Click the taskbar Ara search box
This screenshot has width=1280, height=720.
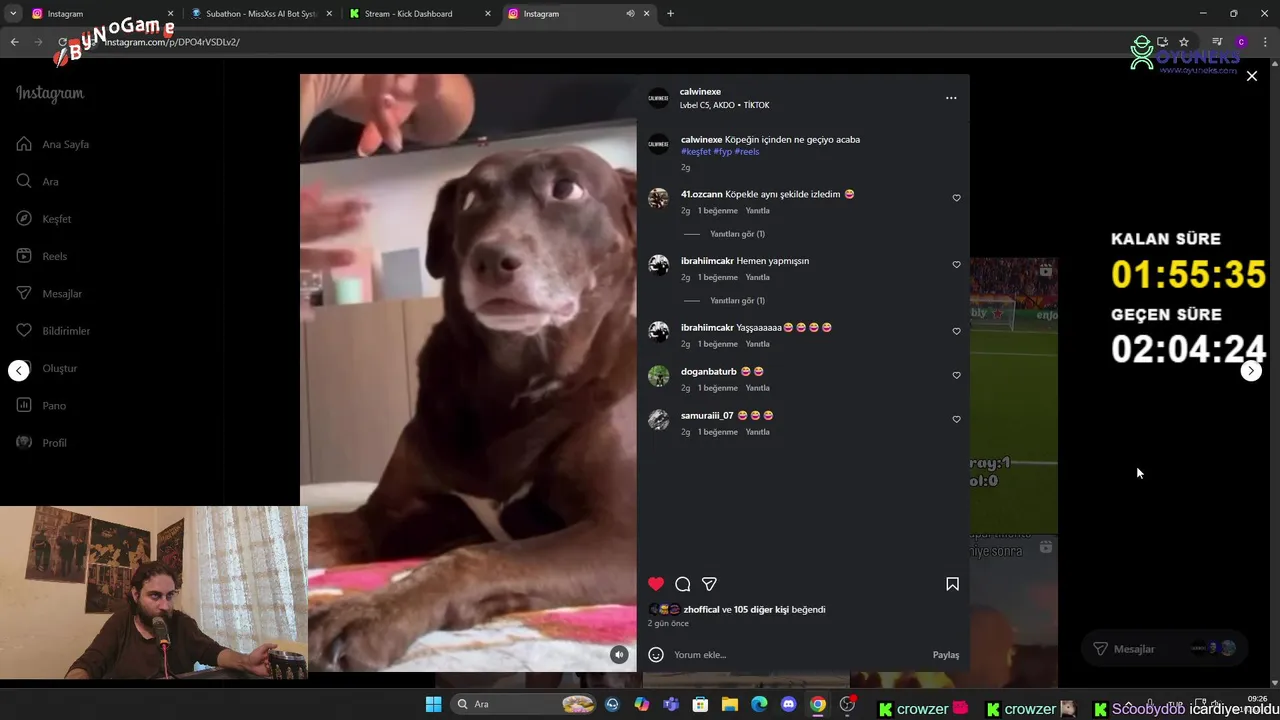tap(525, 704)
